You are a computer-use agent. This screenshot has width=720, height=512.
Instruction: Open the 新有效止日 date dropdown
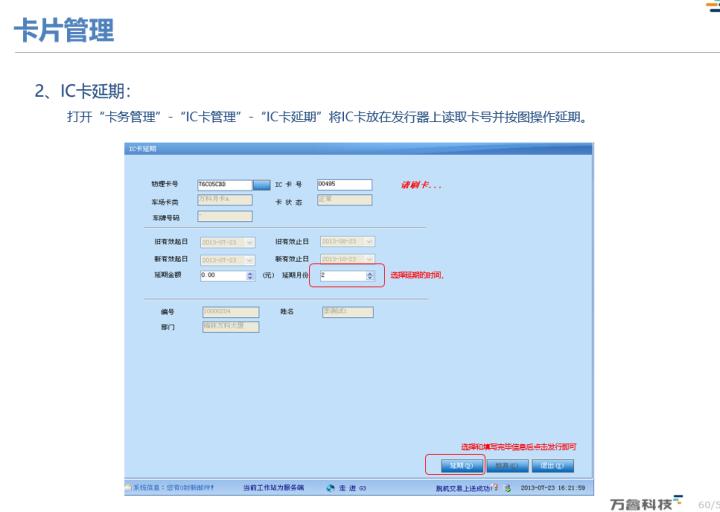click(x=370, y=259)
